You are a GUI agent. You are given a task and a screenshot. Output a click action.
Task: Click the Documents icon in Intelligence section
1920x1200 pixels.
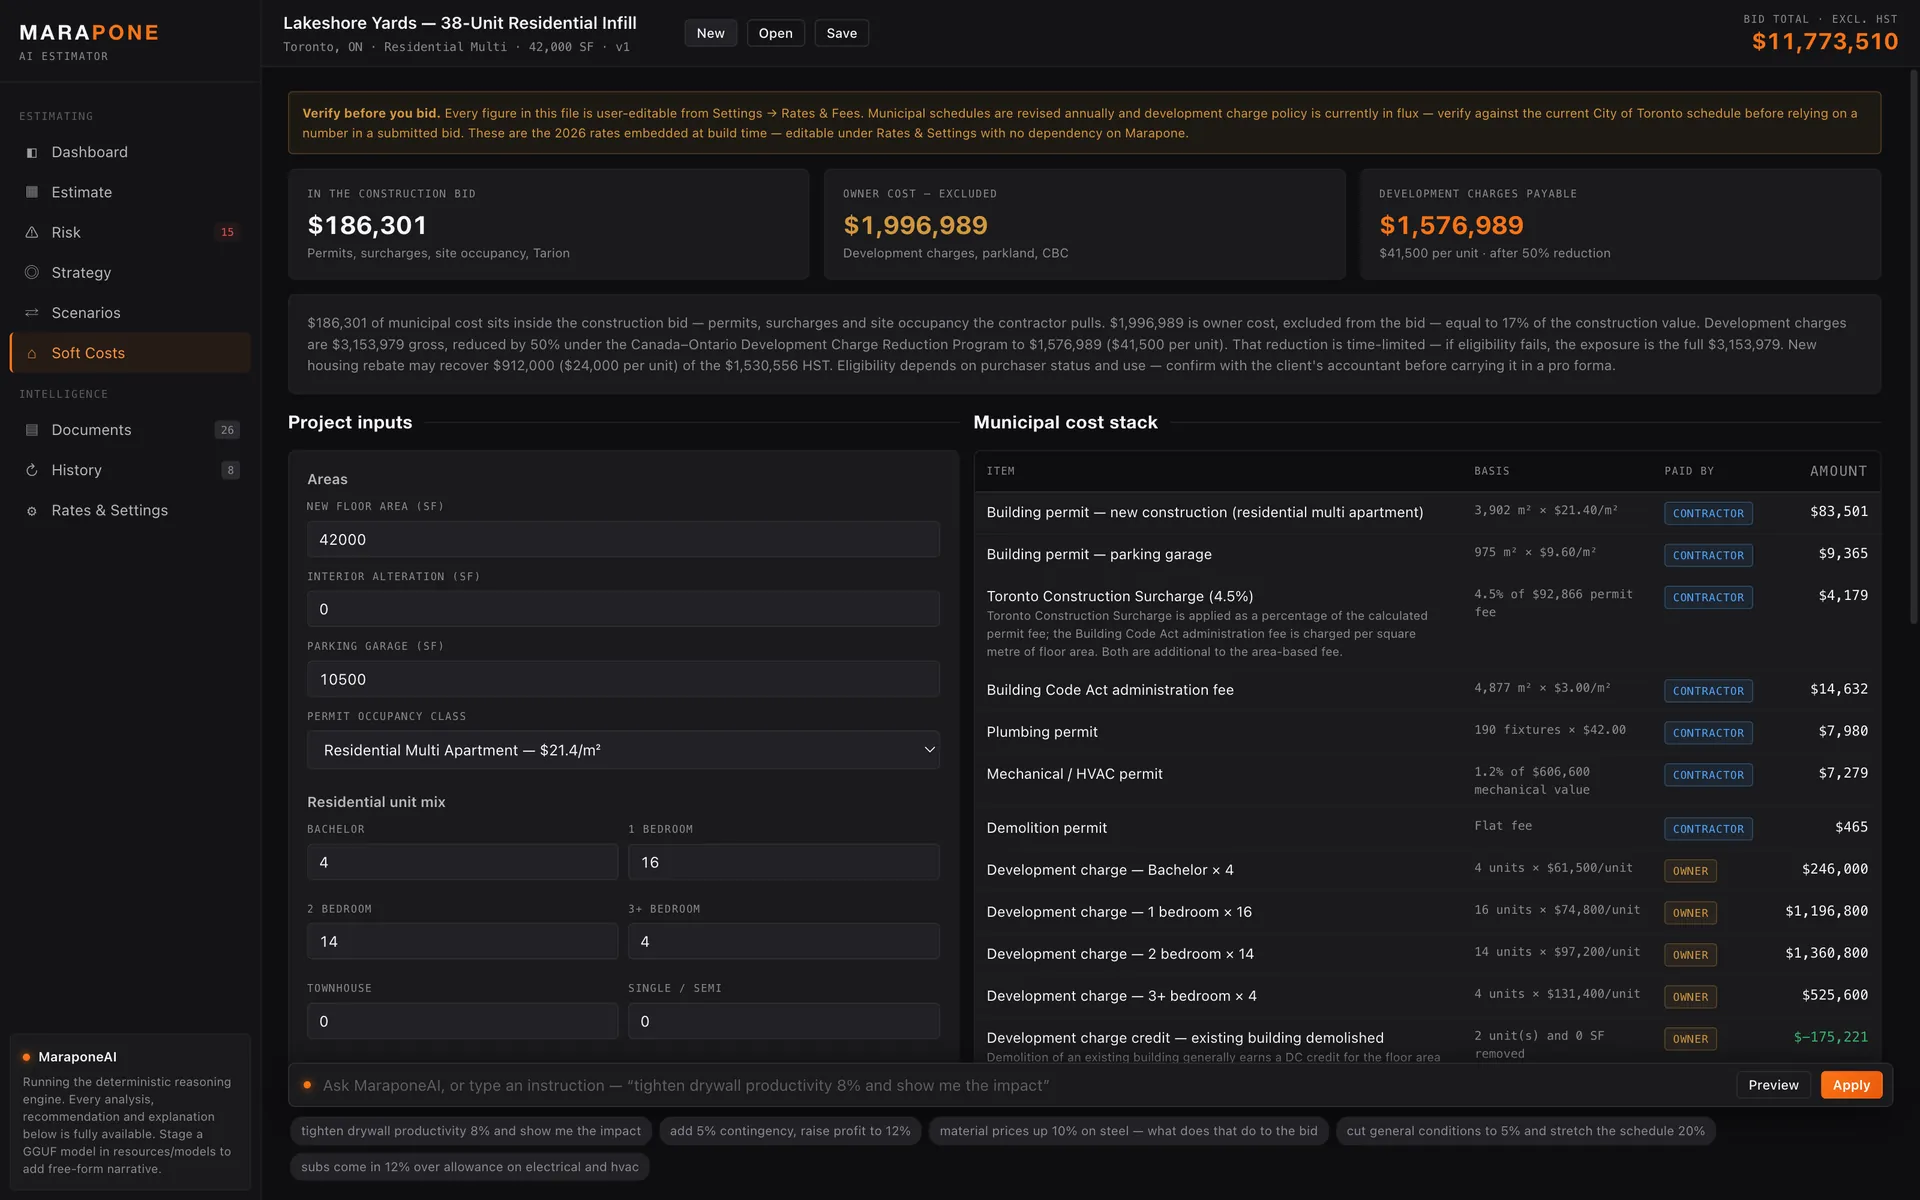(x=32, y=430)
